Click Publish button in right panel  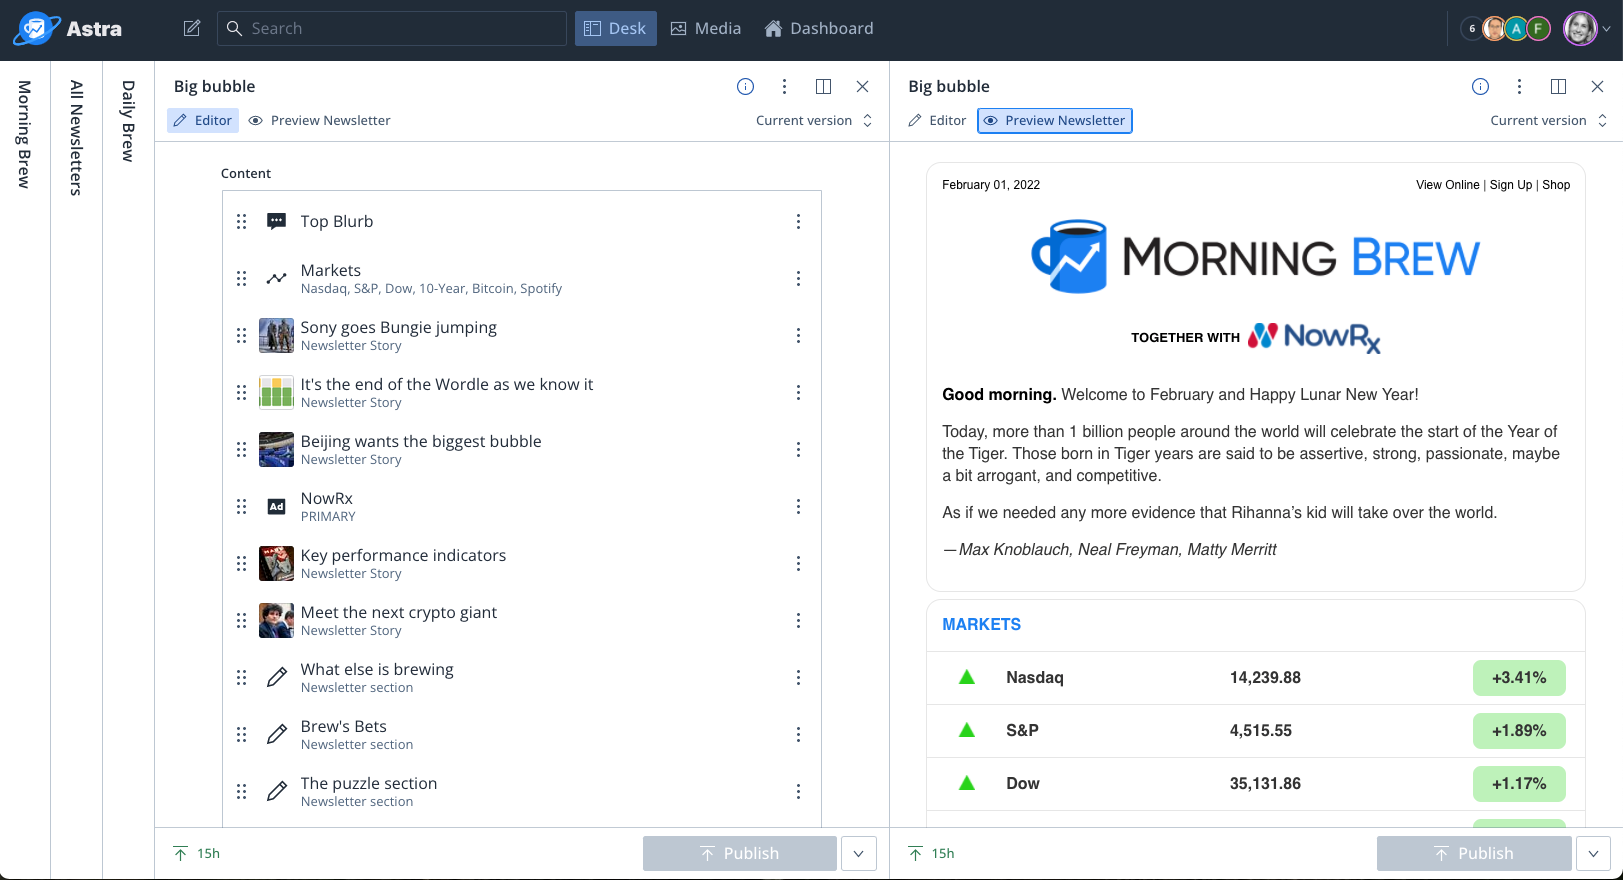pos(1474,853)
